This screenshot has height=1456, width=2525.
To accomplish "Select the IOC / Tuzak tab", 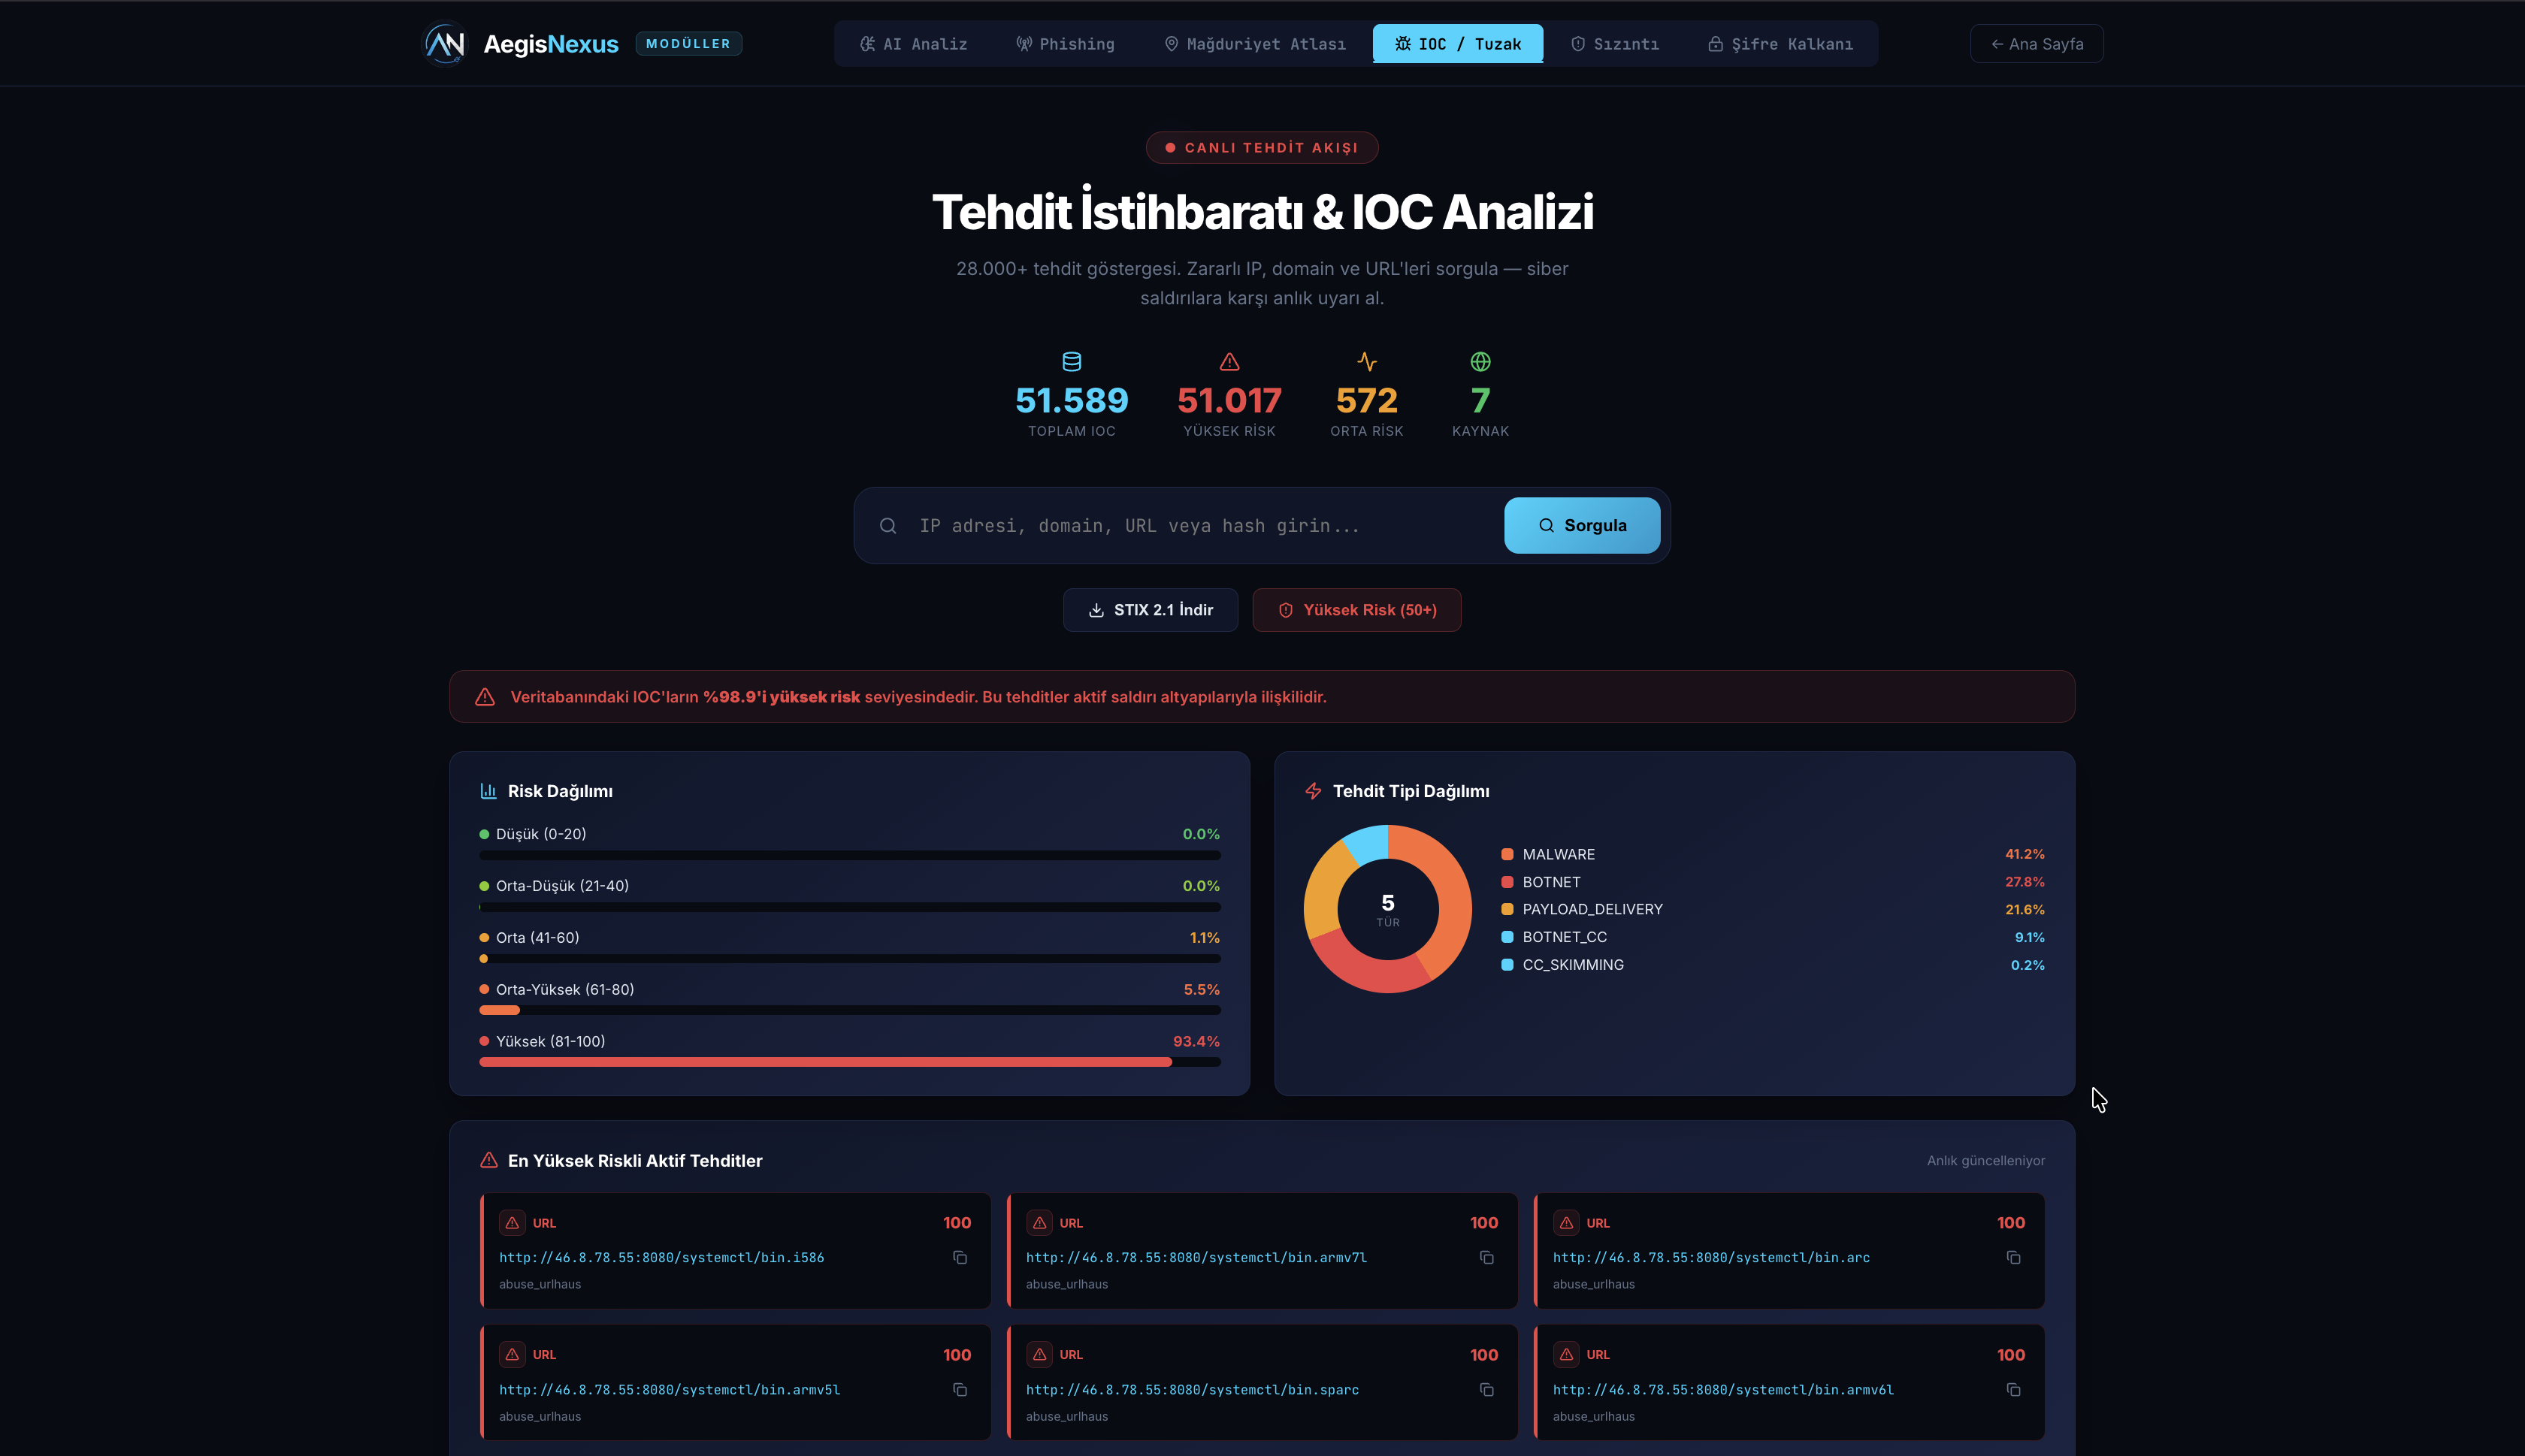I will [1458, 44].
